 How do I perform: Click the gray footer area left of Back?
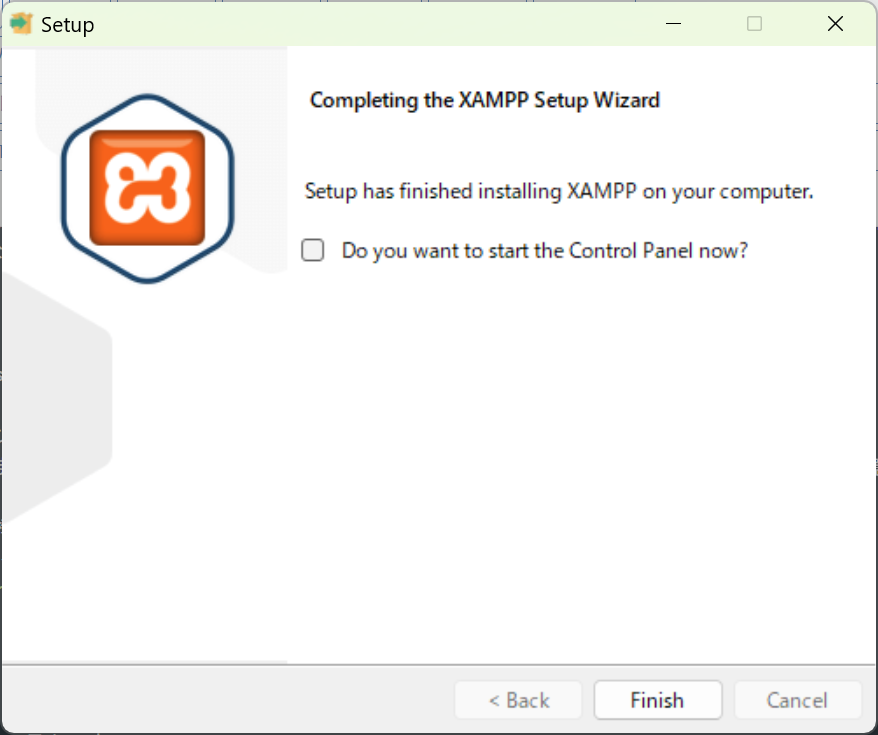click(224, 700)
